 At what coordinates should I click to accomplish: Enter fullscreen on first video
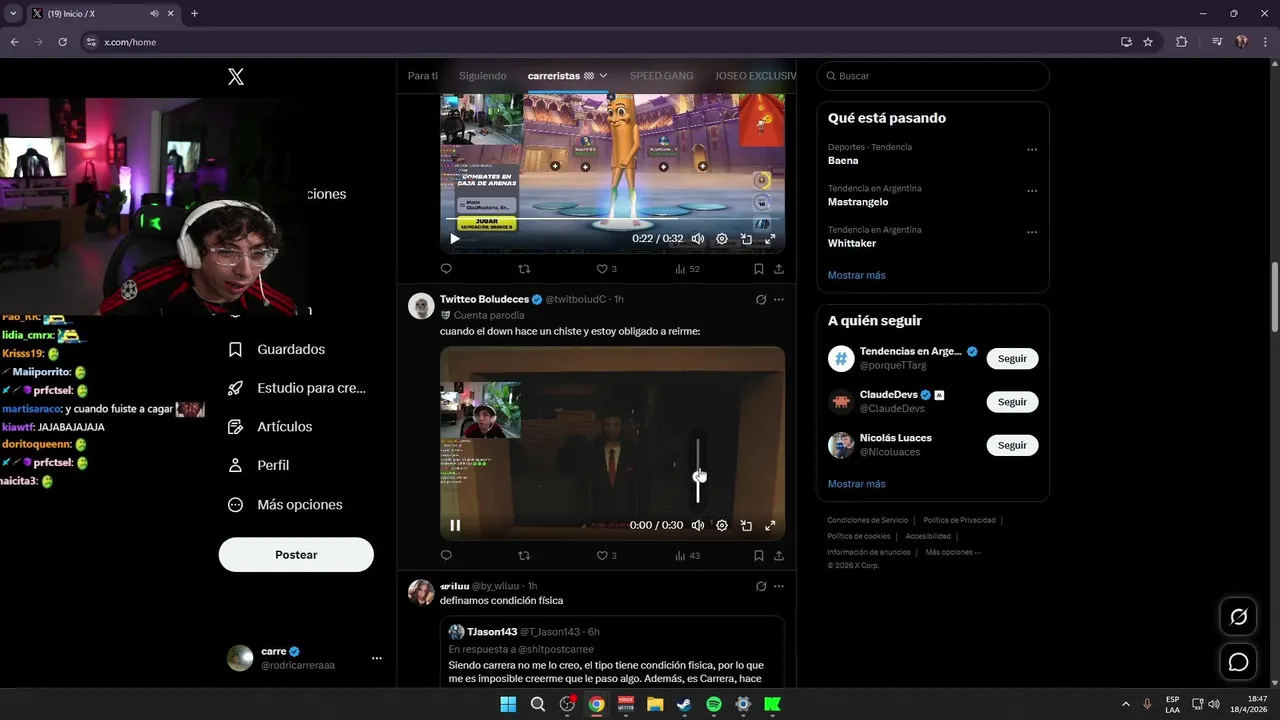click(770, 239)
